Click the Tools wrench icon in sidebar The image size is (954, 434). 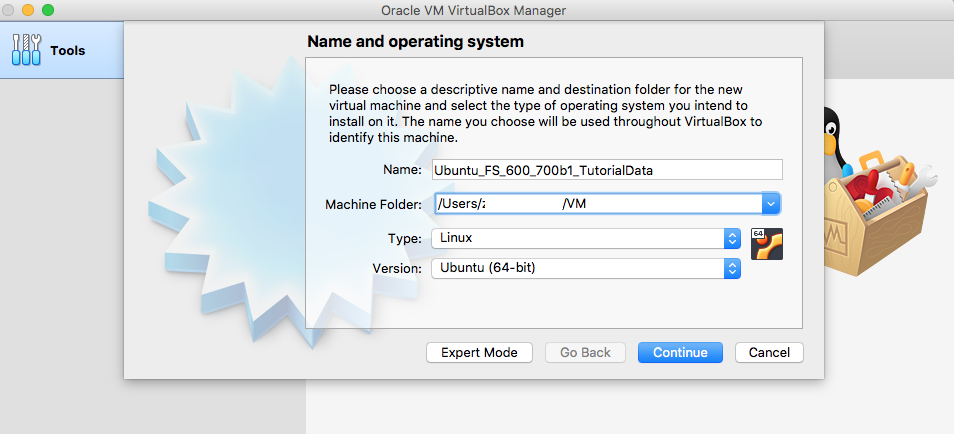click(x=26, y=50)
